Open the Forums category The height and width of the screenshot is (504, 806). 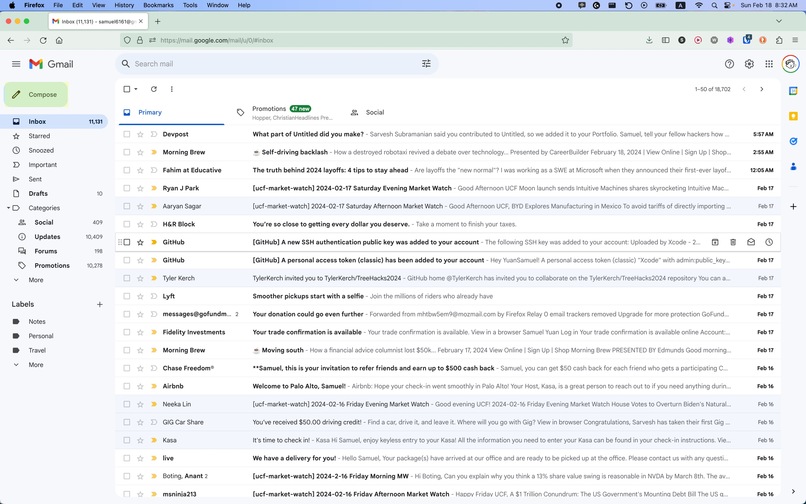[x=46, y=251]
